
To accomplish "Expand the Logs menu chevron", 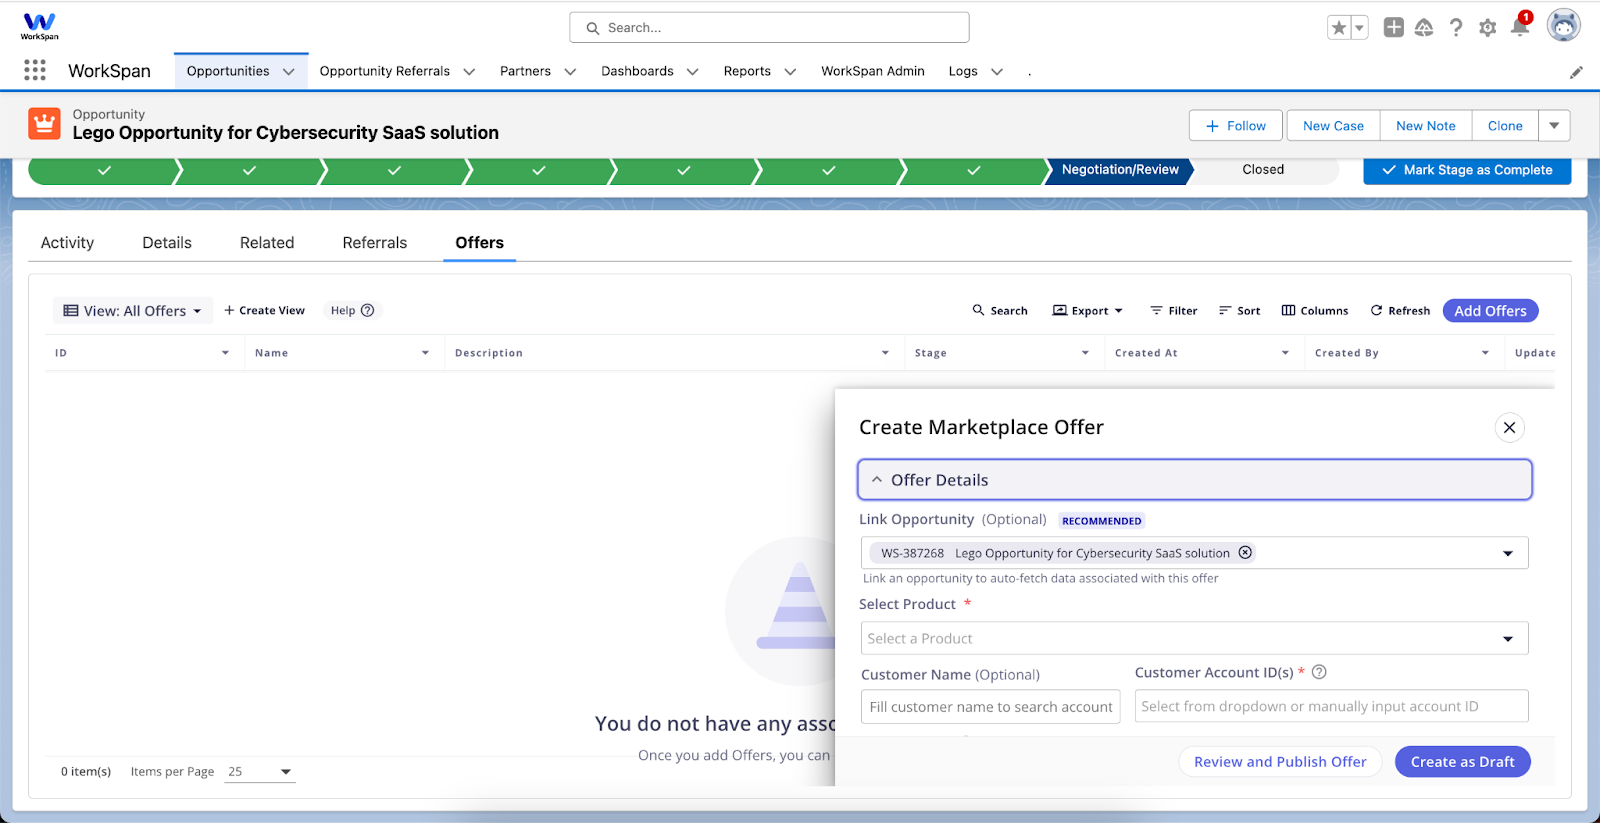I will click(997, 72).
